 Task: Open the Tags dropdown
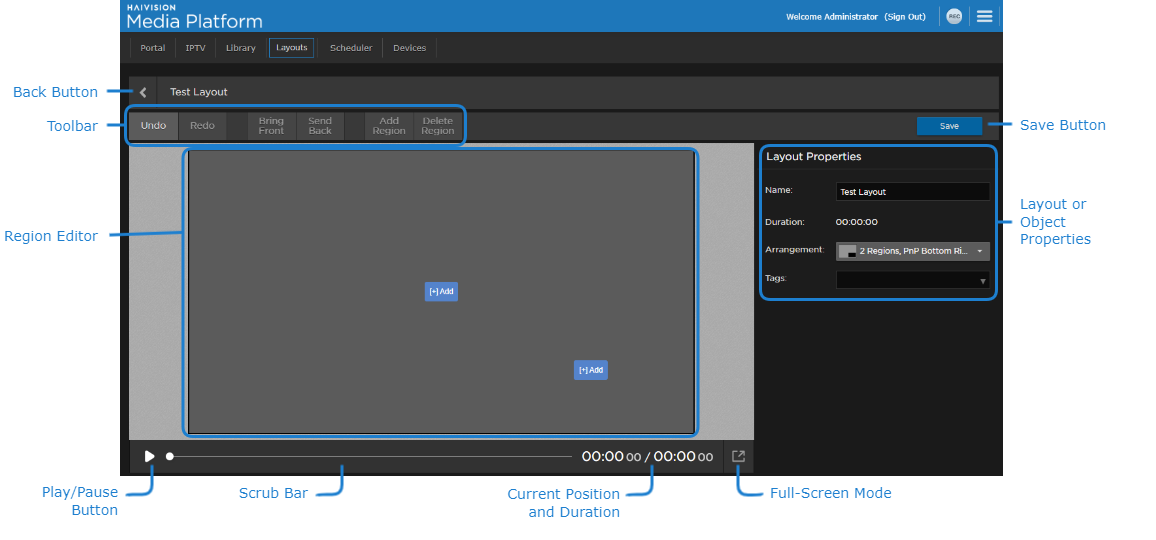pyautogui.click(x=912, y=281)
